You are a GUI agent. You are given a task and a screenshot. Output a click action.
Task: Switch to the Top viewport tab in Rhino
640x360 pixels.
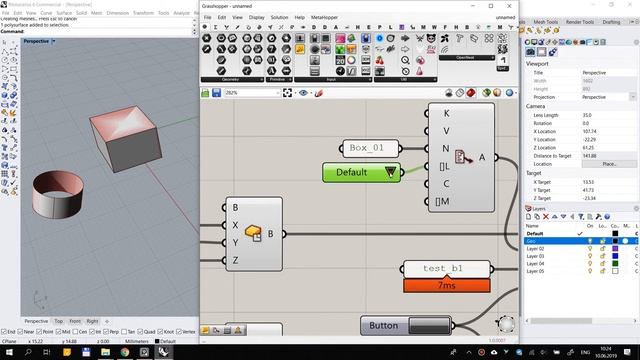click(x=58, y=322)
